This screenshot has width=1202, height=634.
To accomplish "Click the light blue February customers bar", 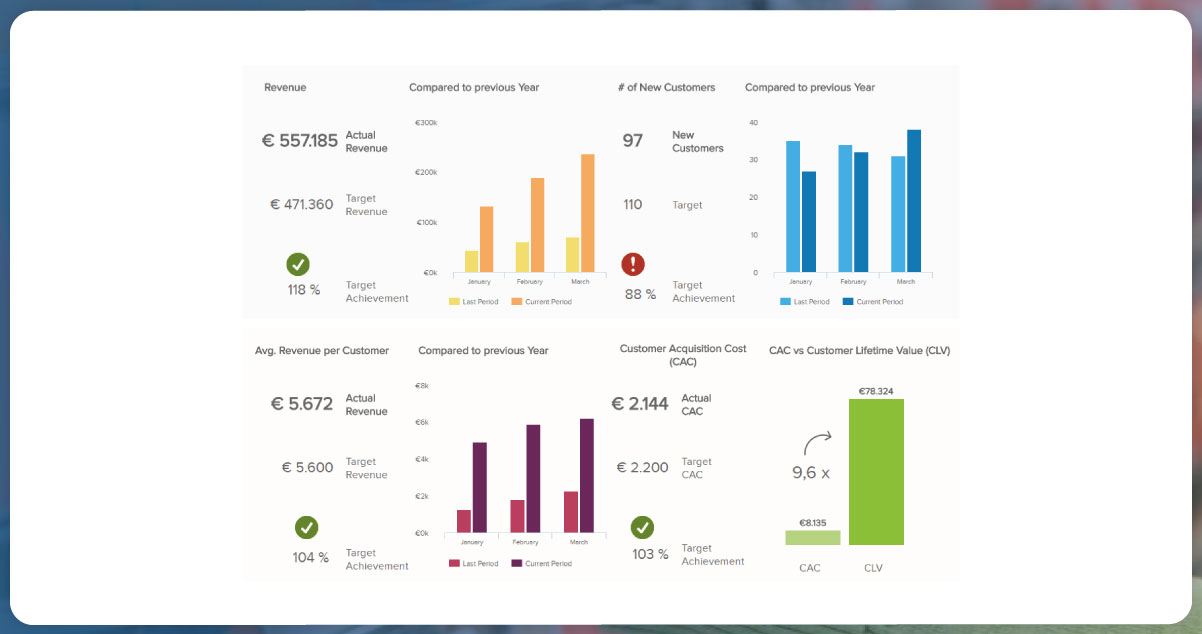I will point(846,208).
